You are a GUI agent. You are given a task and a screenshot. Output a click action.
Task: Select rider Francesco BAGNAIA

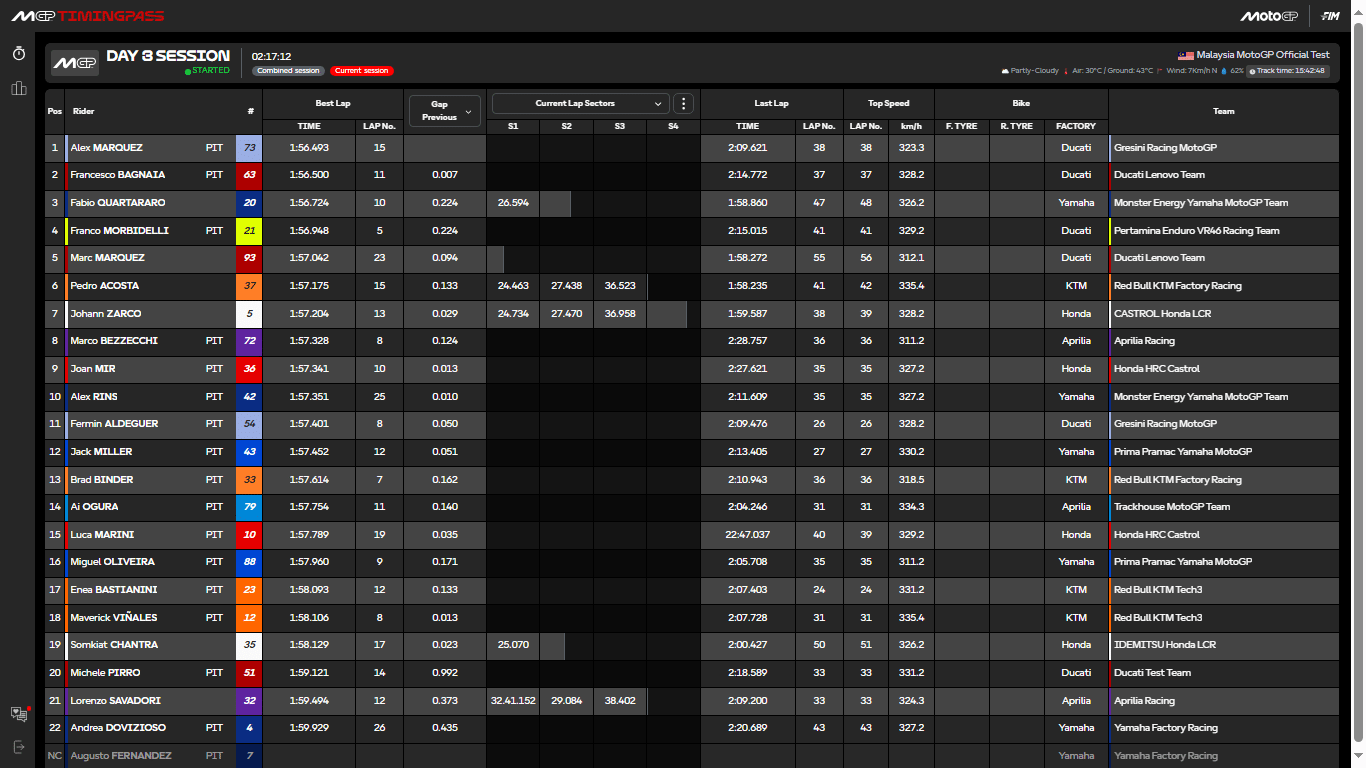pyautogui.click(x=118, y=175)
